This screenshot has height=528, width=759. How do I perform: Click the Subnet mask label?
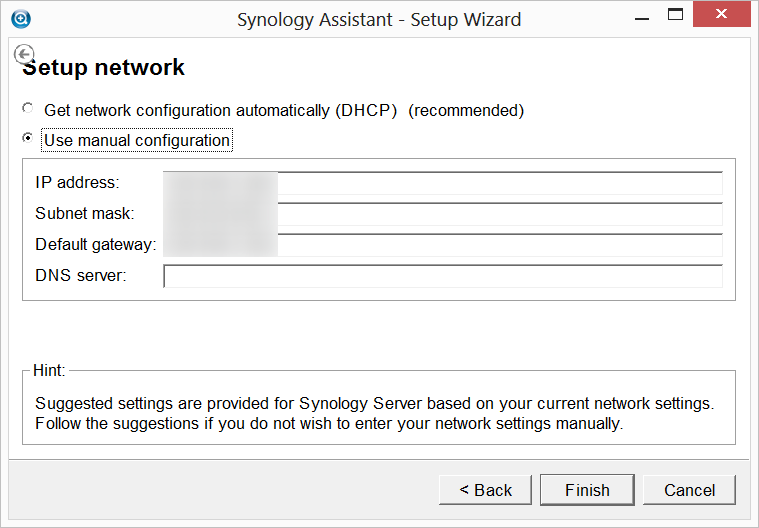coord(85,213)
